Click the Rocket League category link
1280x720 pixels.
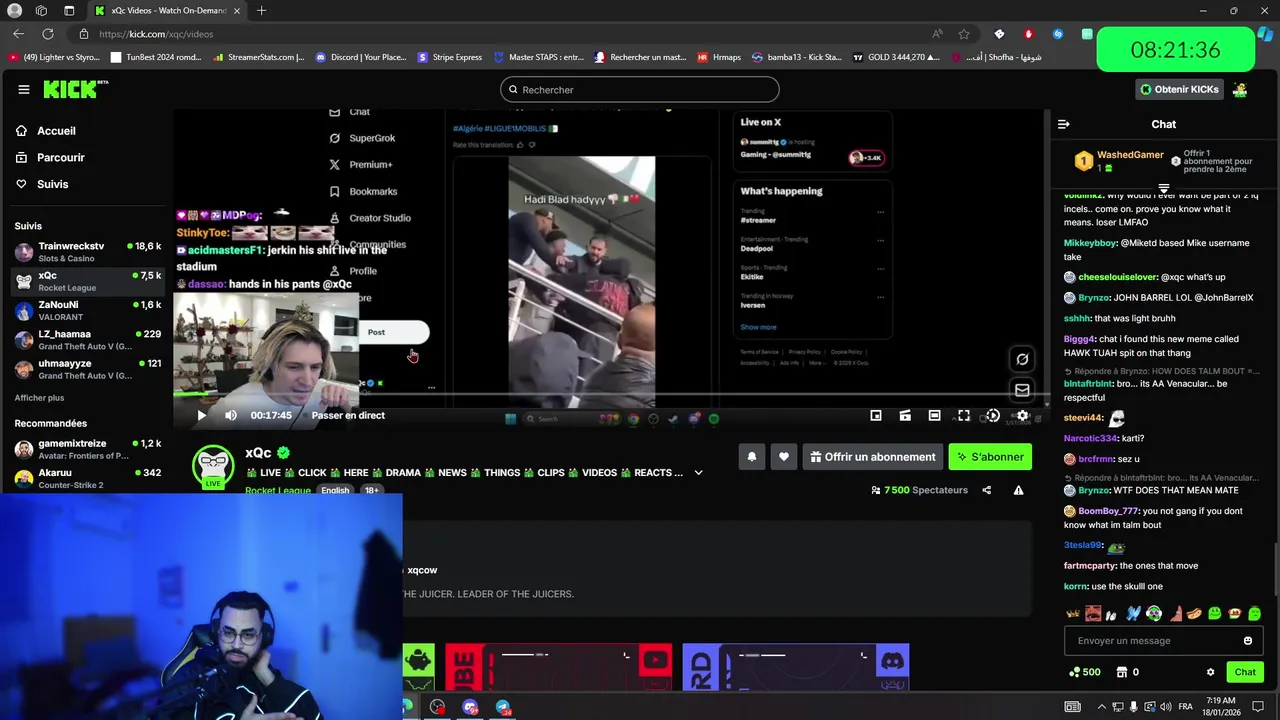(x=277, y=490)
